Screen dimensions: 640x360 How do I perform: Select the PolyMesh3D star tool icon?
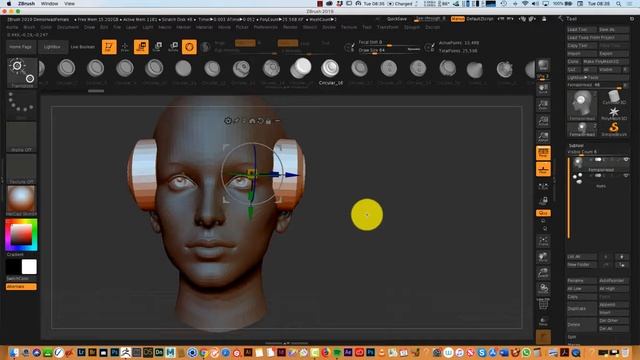(614, 113)
